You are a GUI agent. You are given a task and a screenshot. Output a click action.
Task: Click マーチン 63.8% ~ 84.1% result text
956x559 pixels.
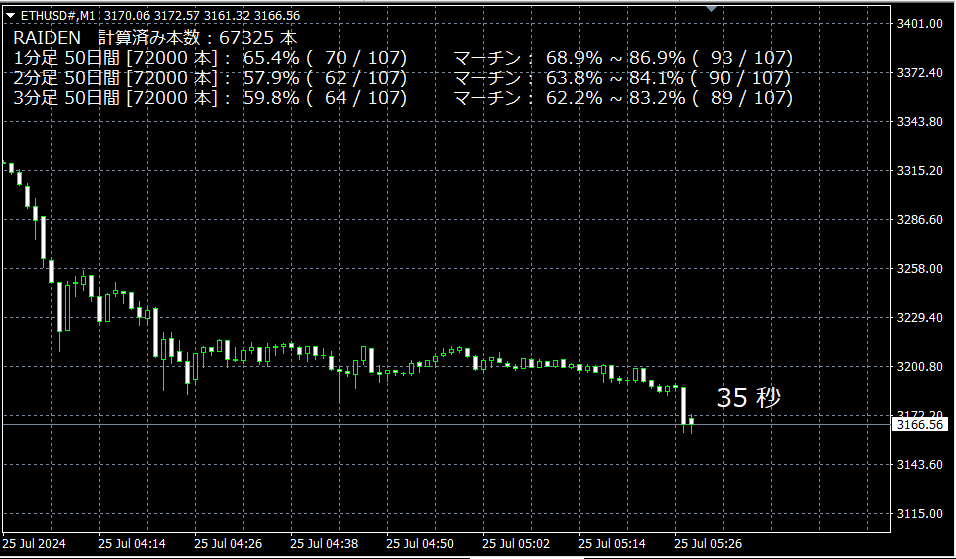623,78
